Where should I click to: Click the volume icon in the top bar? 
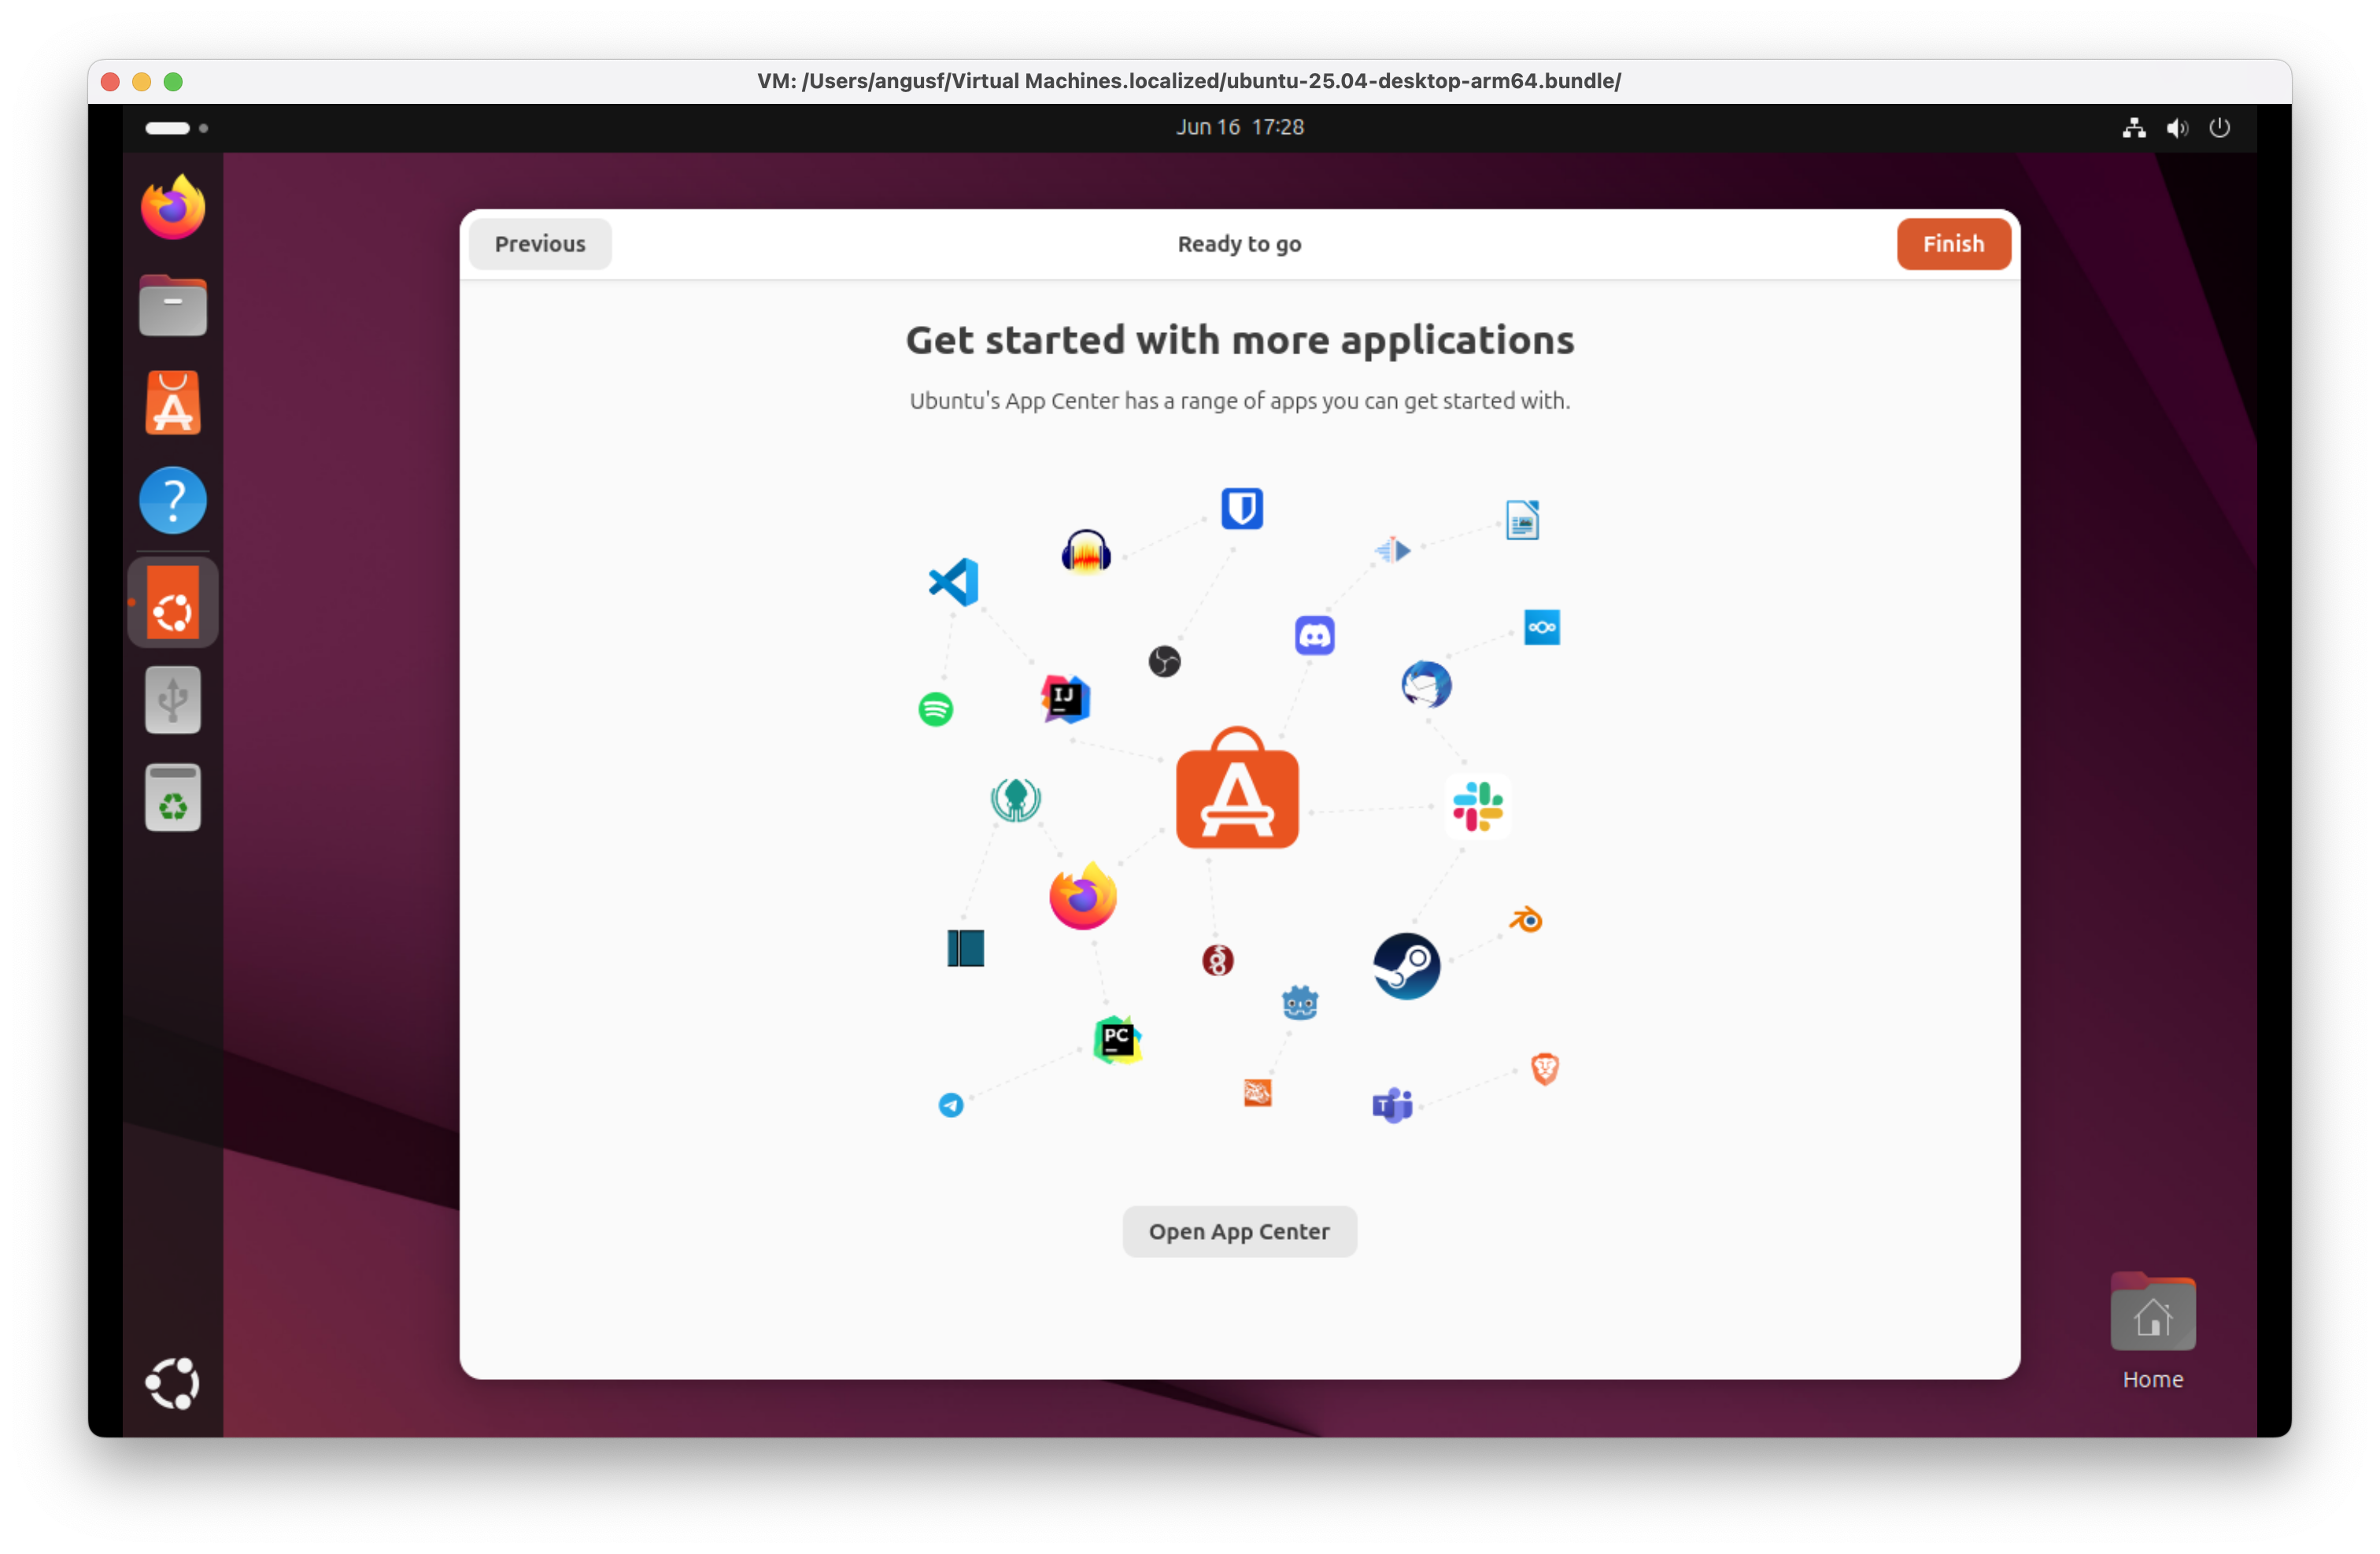[x=2177, y=127]
